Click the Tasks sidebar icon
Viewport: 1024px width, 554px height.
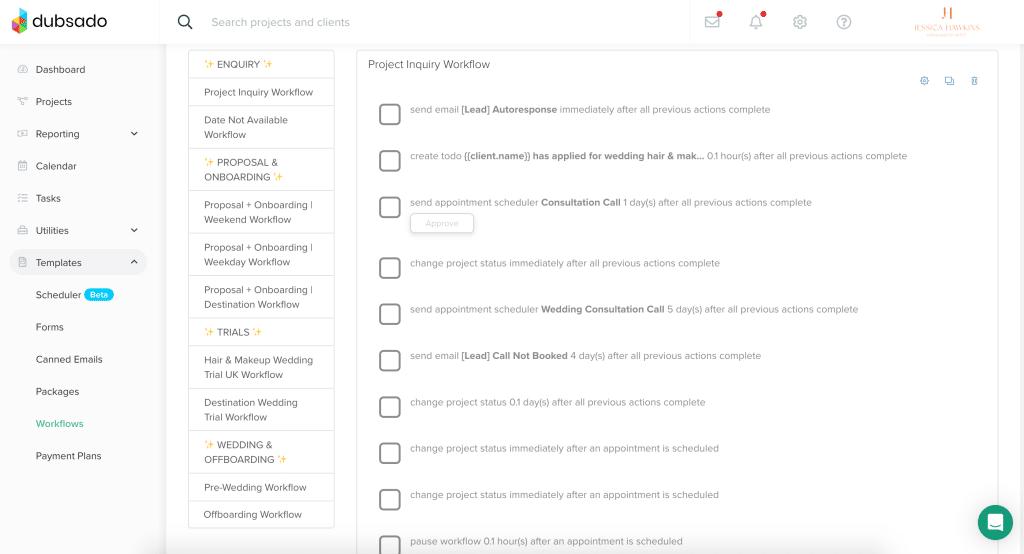(x=23, y=198)
